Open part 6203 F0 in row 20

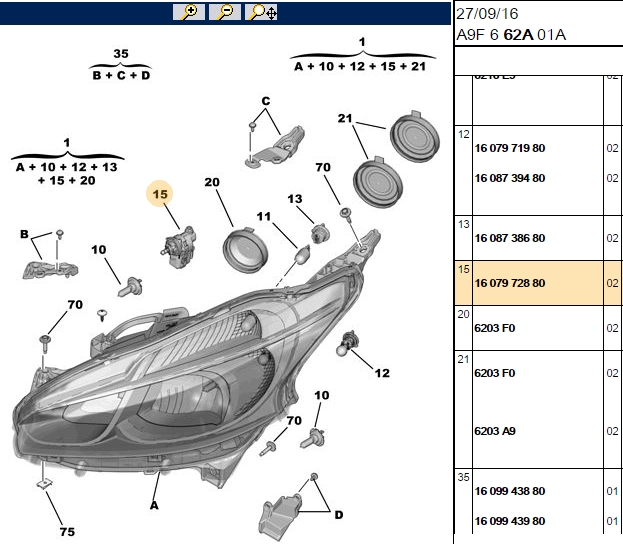[495, 328]
